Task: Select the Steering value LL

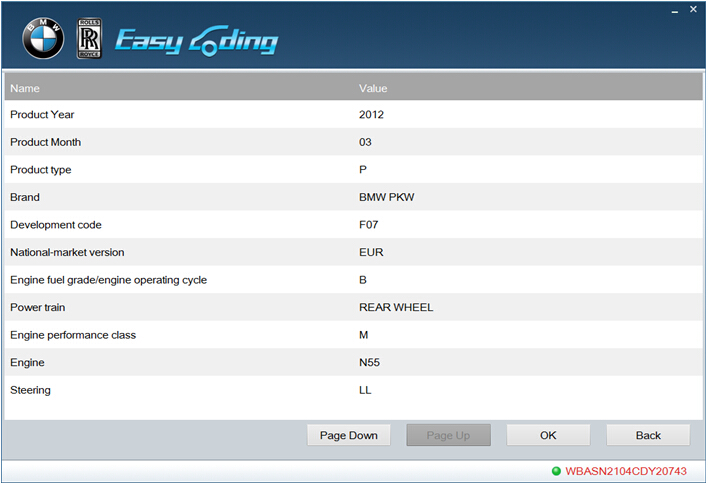Action: point(365,390)
